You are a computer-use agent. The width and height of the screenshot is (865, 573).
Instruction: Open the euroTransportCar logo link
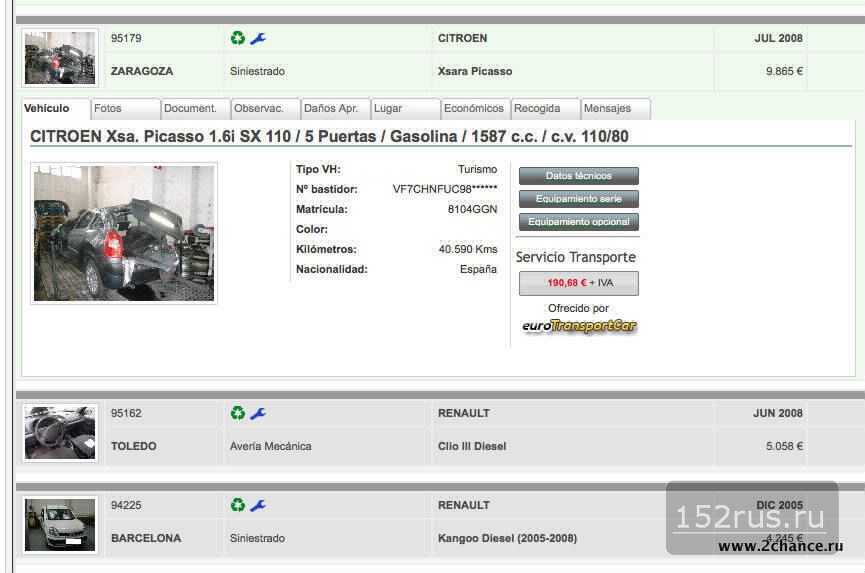(579, 326)
